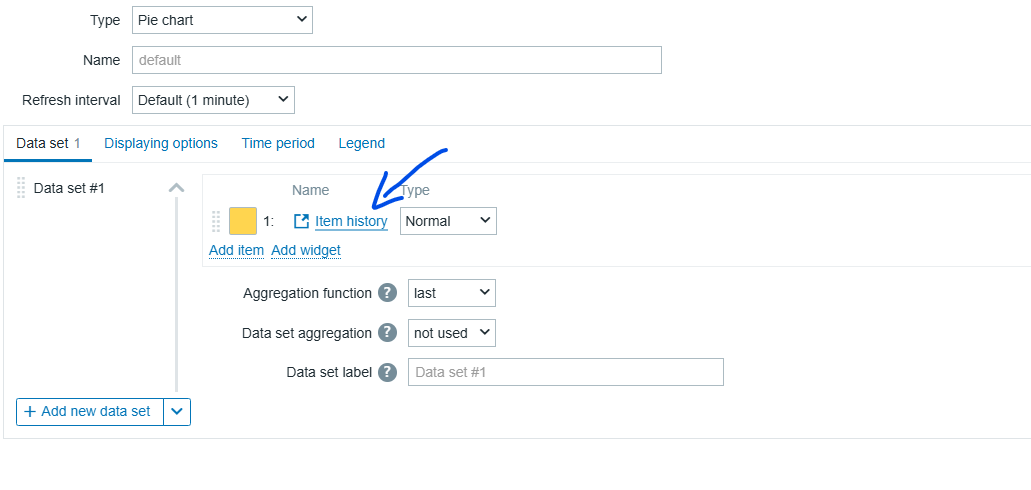Open the Aggregation function dropdown set to last
The image size is (1031, 490).
[452, 293]
